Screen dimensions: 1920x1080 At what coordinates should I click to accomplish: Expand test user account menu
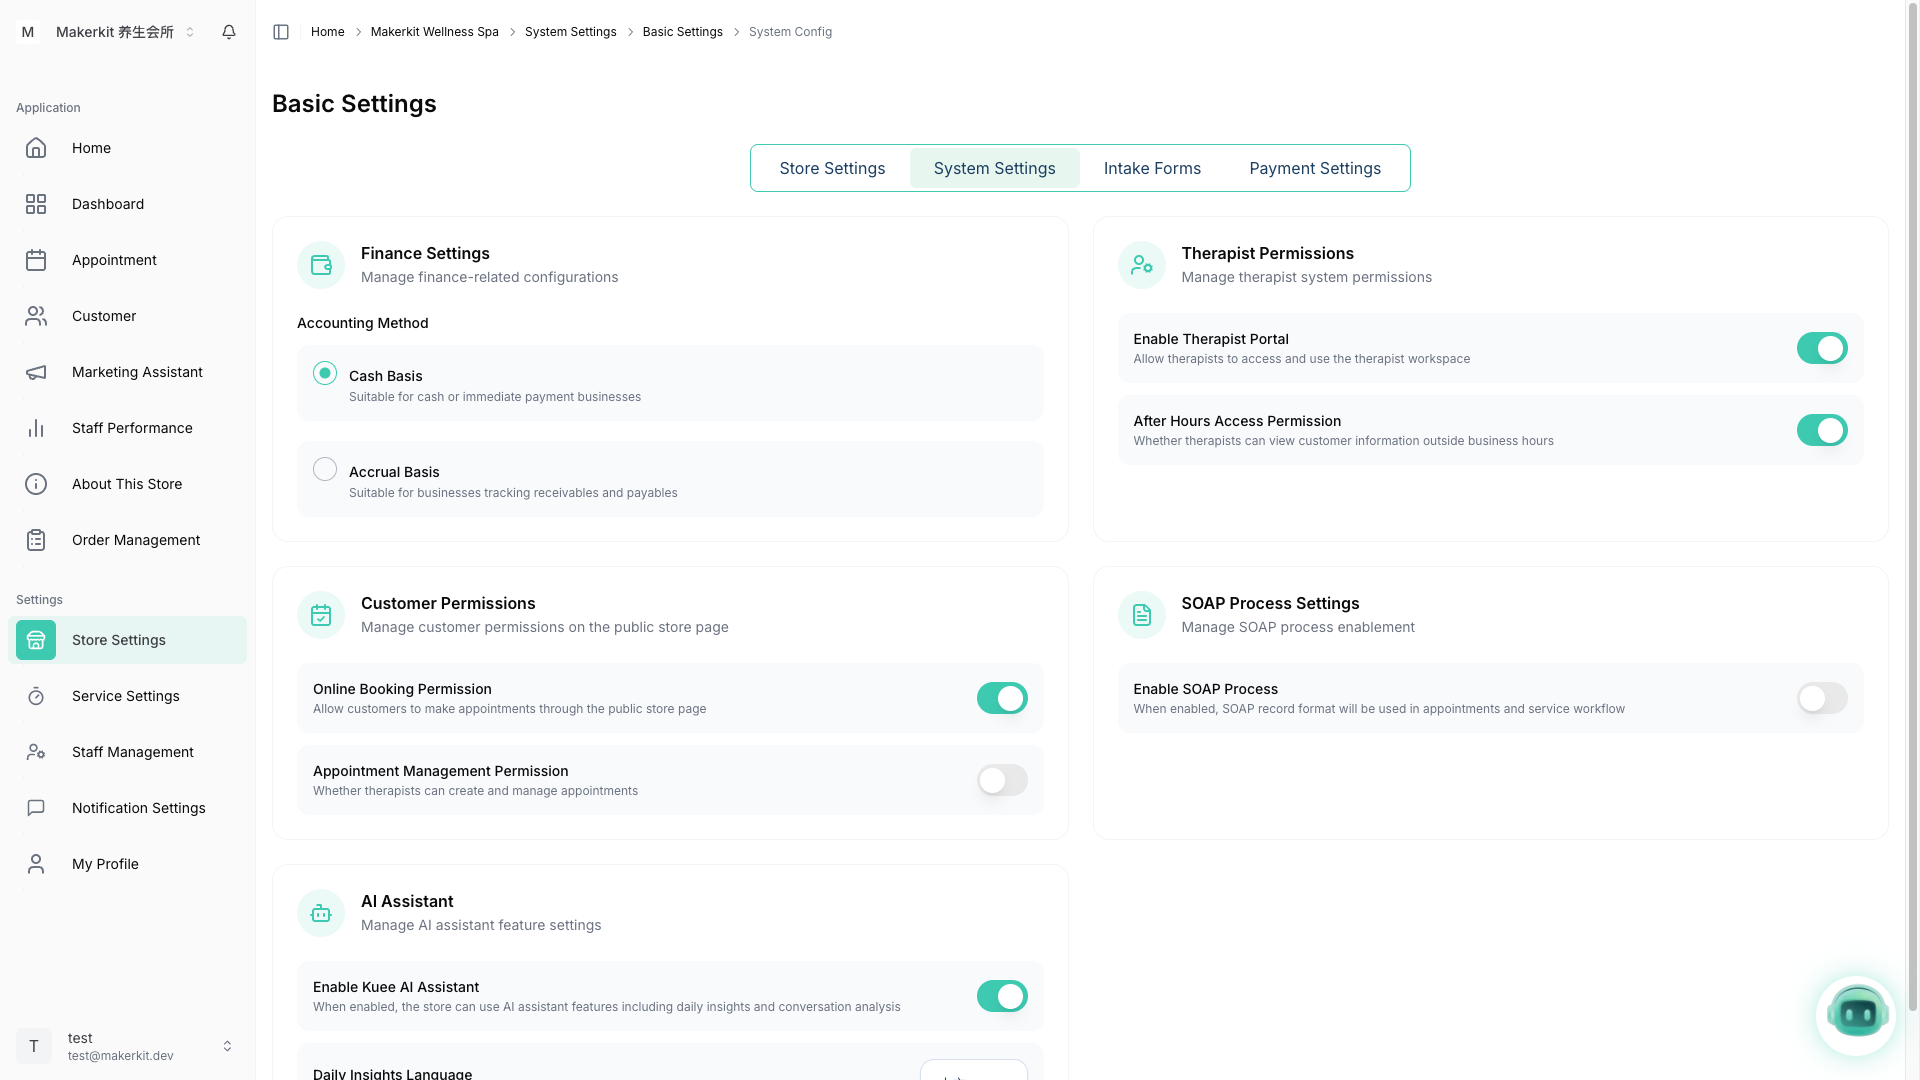[227, 1046]
